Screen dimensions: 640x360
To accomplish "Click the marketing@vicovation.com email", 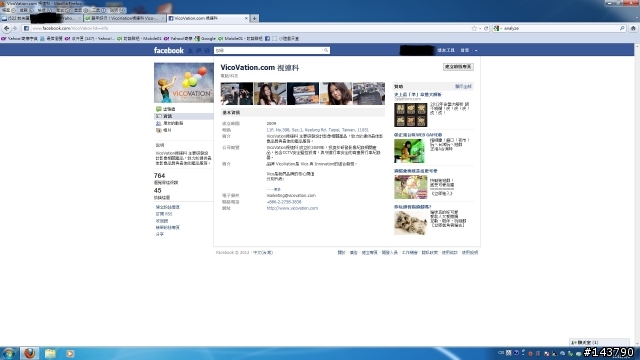I will (291, 196).
